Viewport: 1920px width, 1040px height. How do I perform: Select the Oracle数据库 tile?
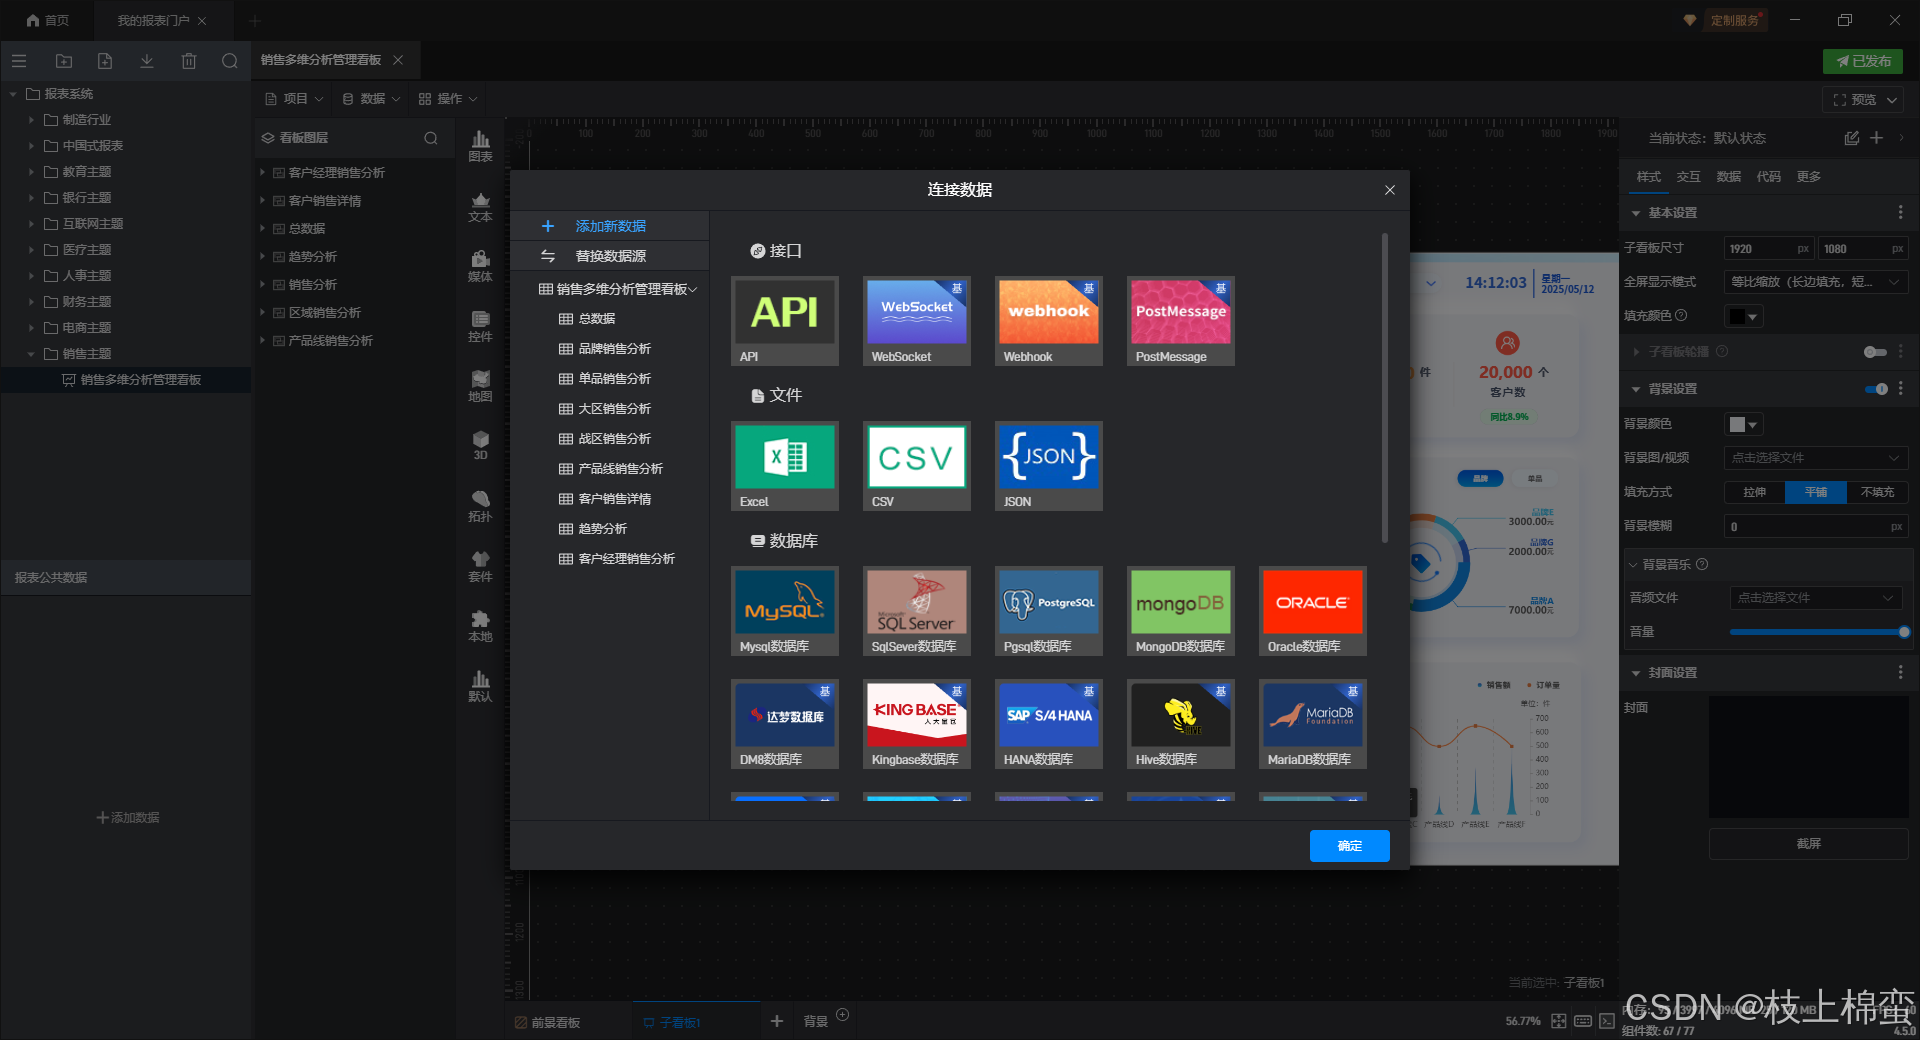1313,611
